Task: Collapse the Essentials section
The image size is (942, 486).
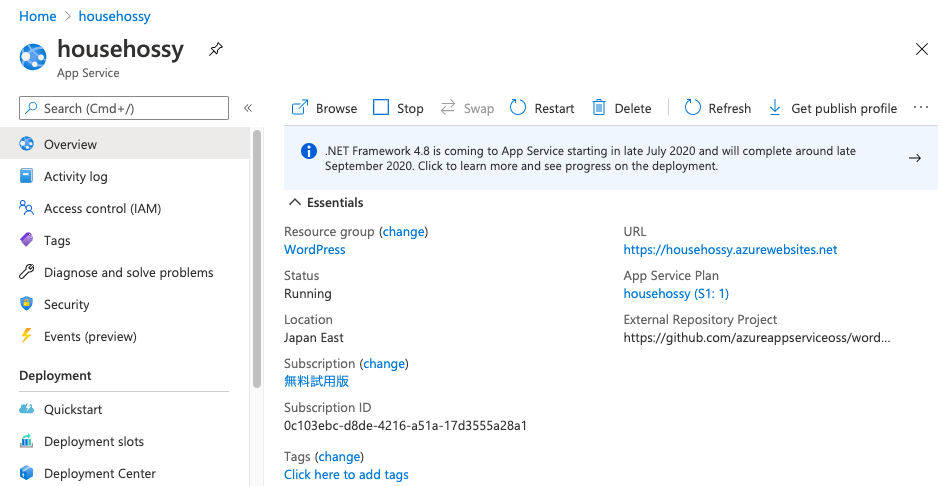Action: tap(294, 202)
